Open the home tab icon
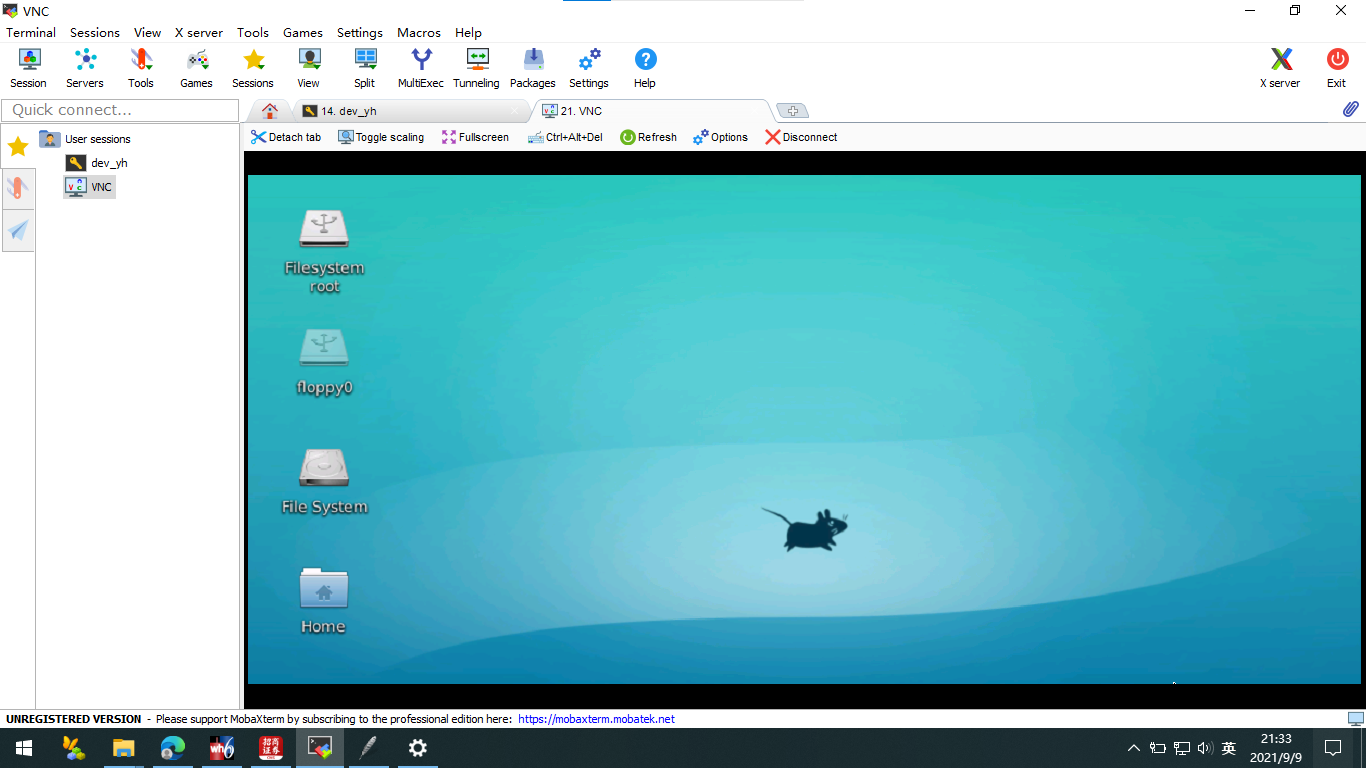Viewport: 1366px width, 768px height. (x=269, y=111)
